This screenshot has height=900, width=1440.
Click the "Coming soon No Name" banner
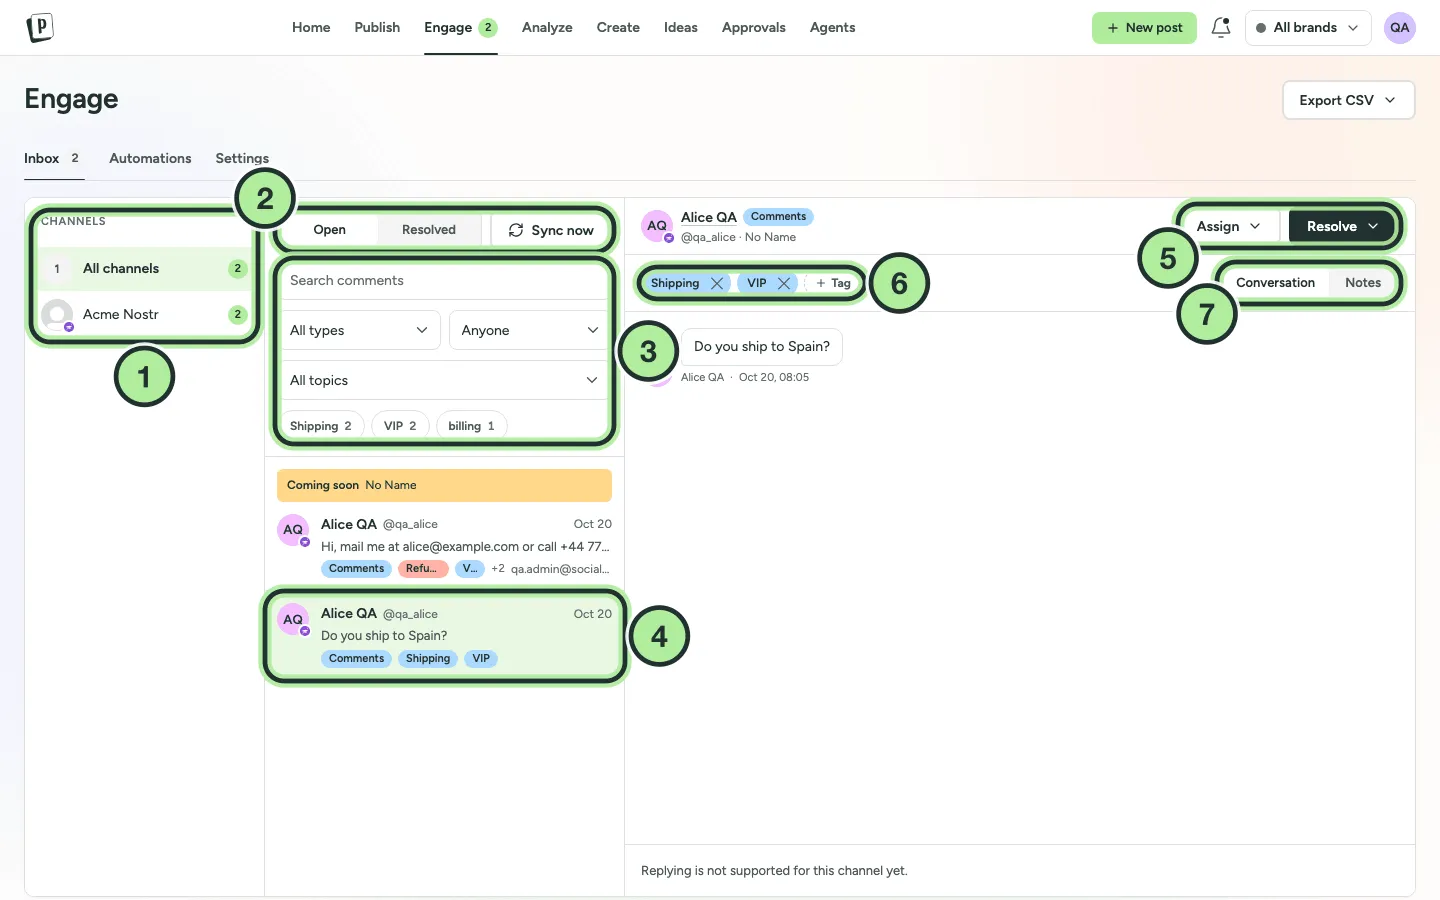click(444, 485)
